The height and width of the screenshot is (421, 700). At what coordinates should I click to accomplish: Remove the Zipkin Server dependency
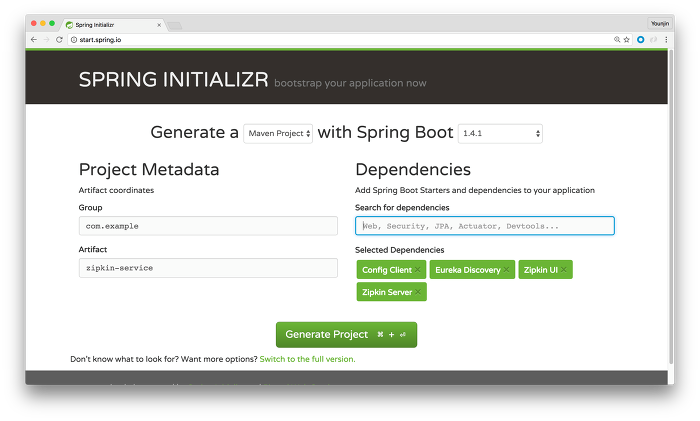(x=419, y=293)
